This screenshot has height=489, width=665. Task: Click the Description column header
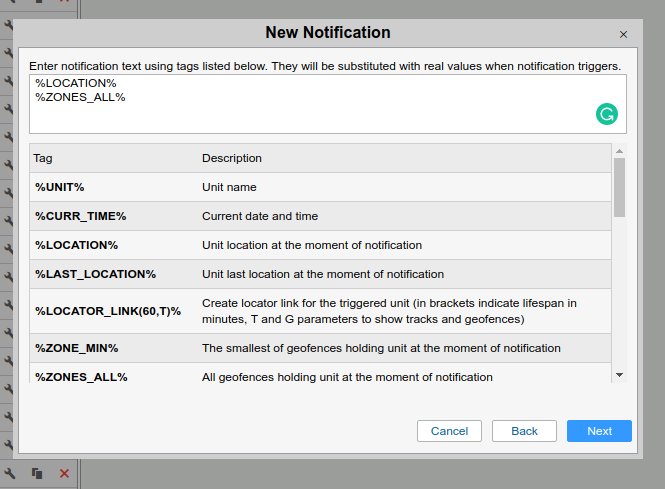232,158
